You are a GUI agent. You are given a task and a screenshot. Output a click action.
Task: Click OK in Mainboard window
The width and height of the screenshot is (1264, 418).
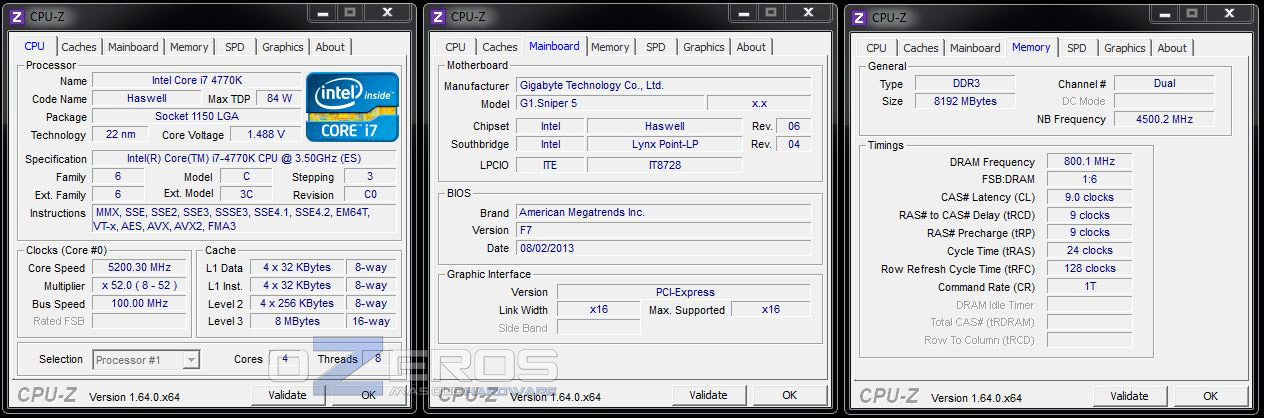pyautogui.click(x=790, y=395)
